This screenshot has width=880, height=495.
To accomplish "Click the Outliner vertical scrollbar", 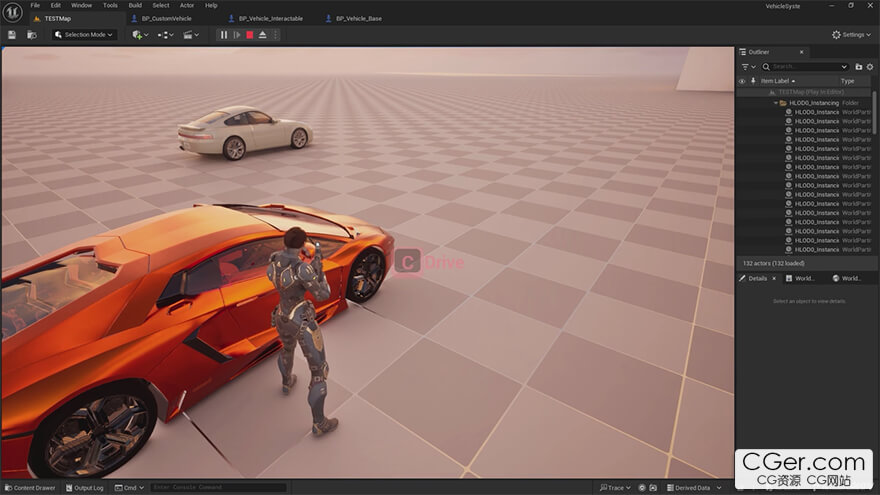I will pos(874,112).
